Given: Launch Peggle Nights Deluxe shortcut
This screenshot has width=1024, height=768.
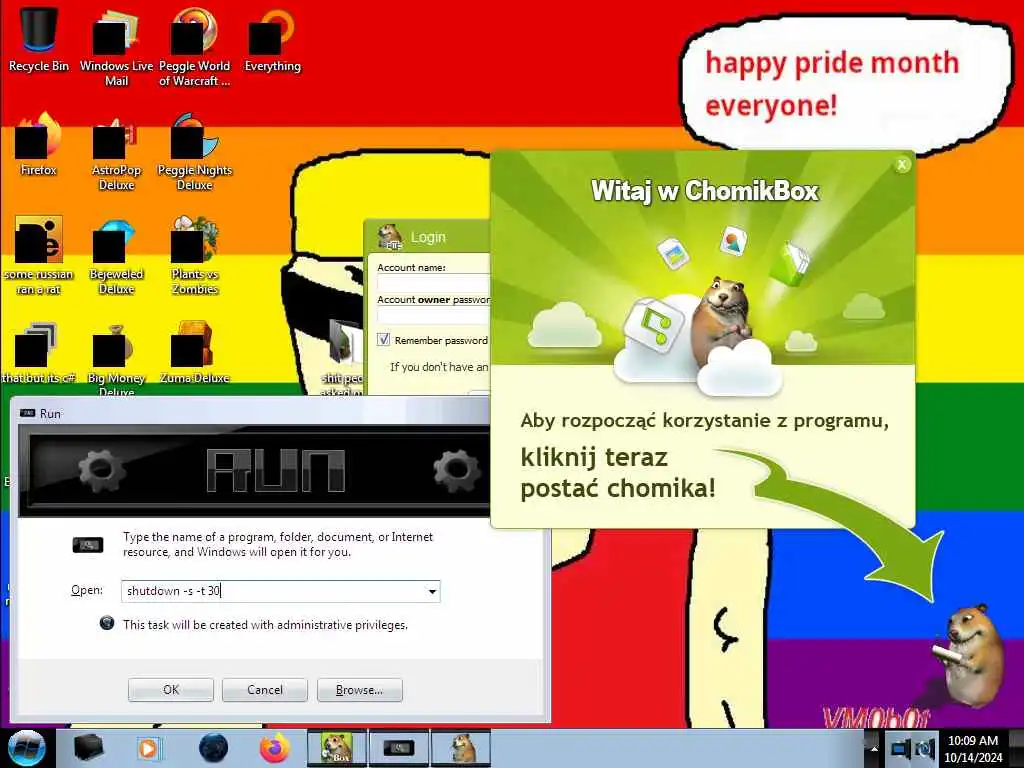Looking at the screenshot, I should 195,150.
